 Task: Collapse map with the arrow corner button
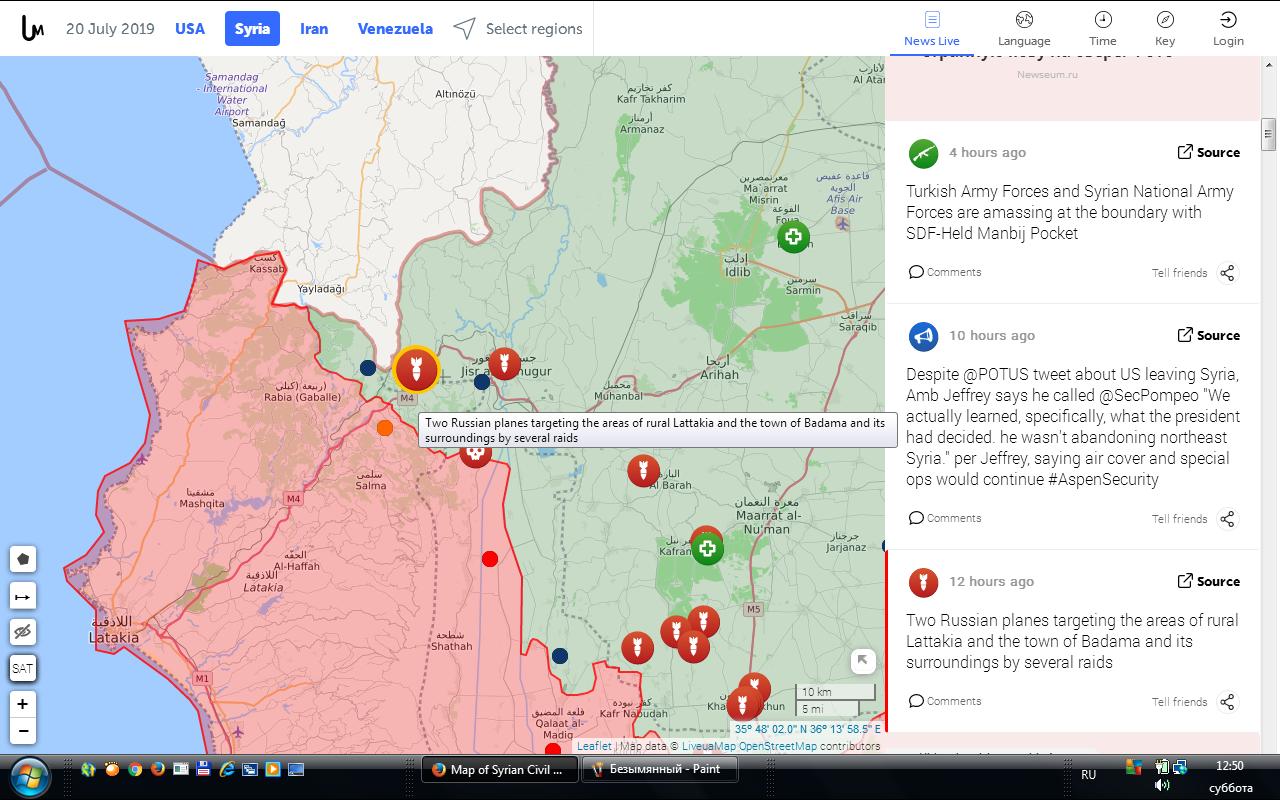[x=863, y=661]
